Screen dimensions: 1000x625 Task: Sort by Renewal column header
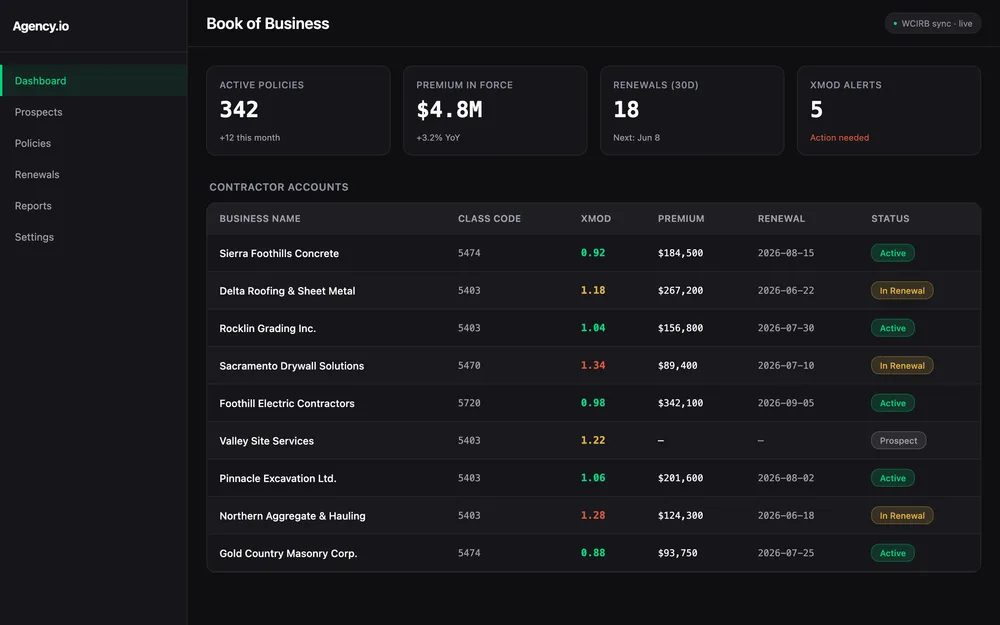pos(781,219)
